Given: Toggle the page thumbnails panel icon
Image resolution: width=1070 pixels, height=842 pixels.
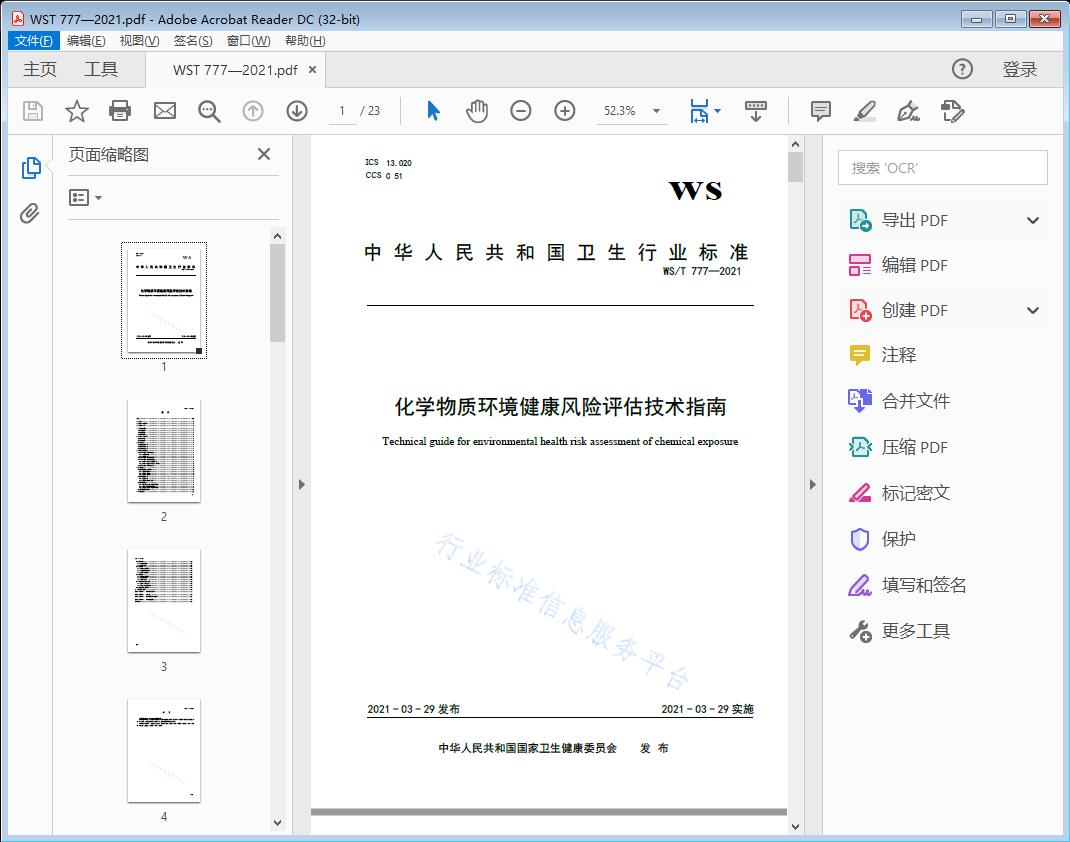Looking at the screenshot, I should [x=30, y=168].
